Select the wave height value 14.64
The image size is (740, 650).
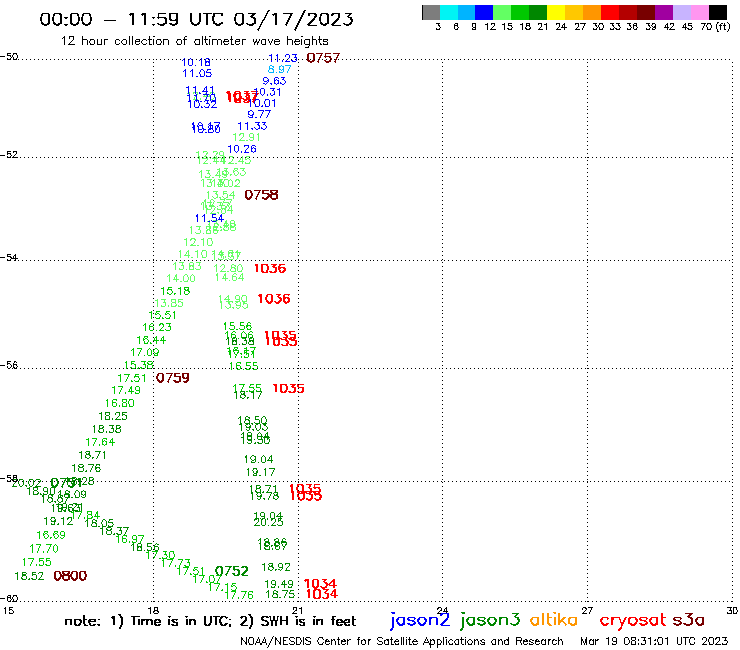point(229,278)
